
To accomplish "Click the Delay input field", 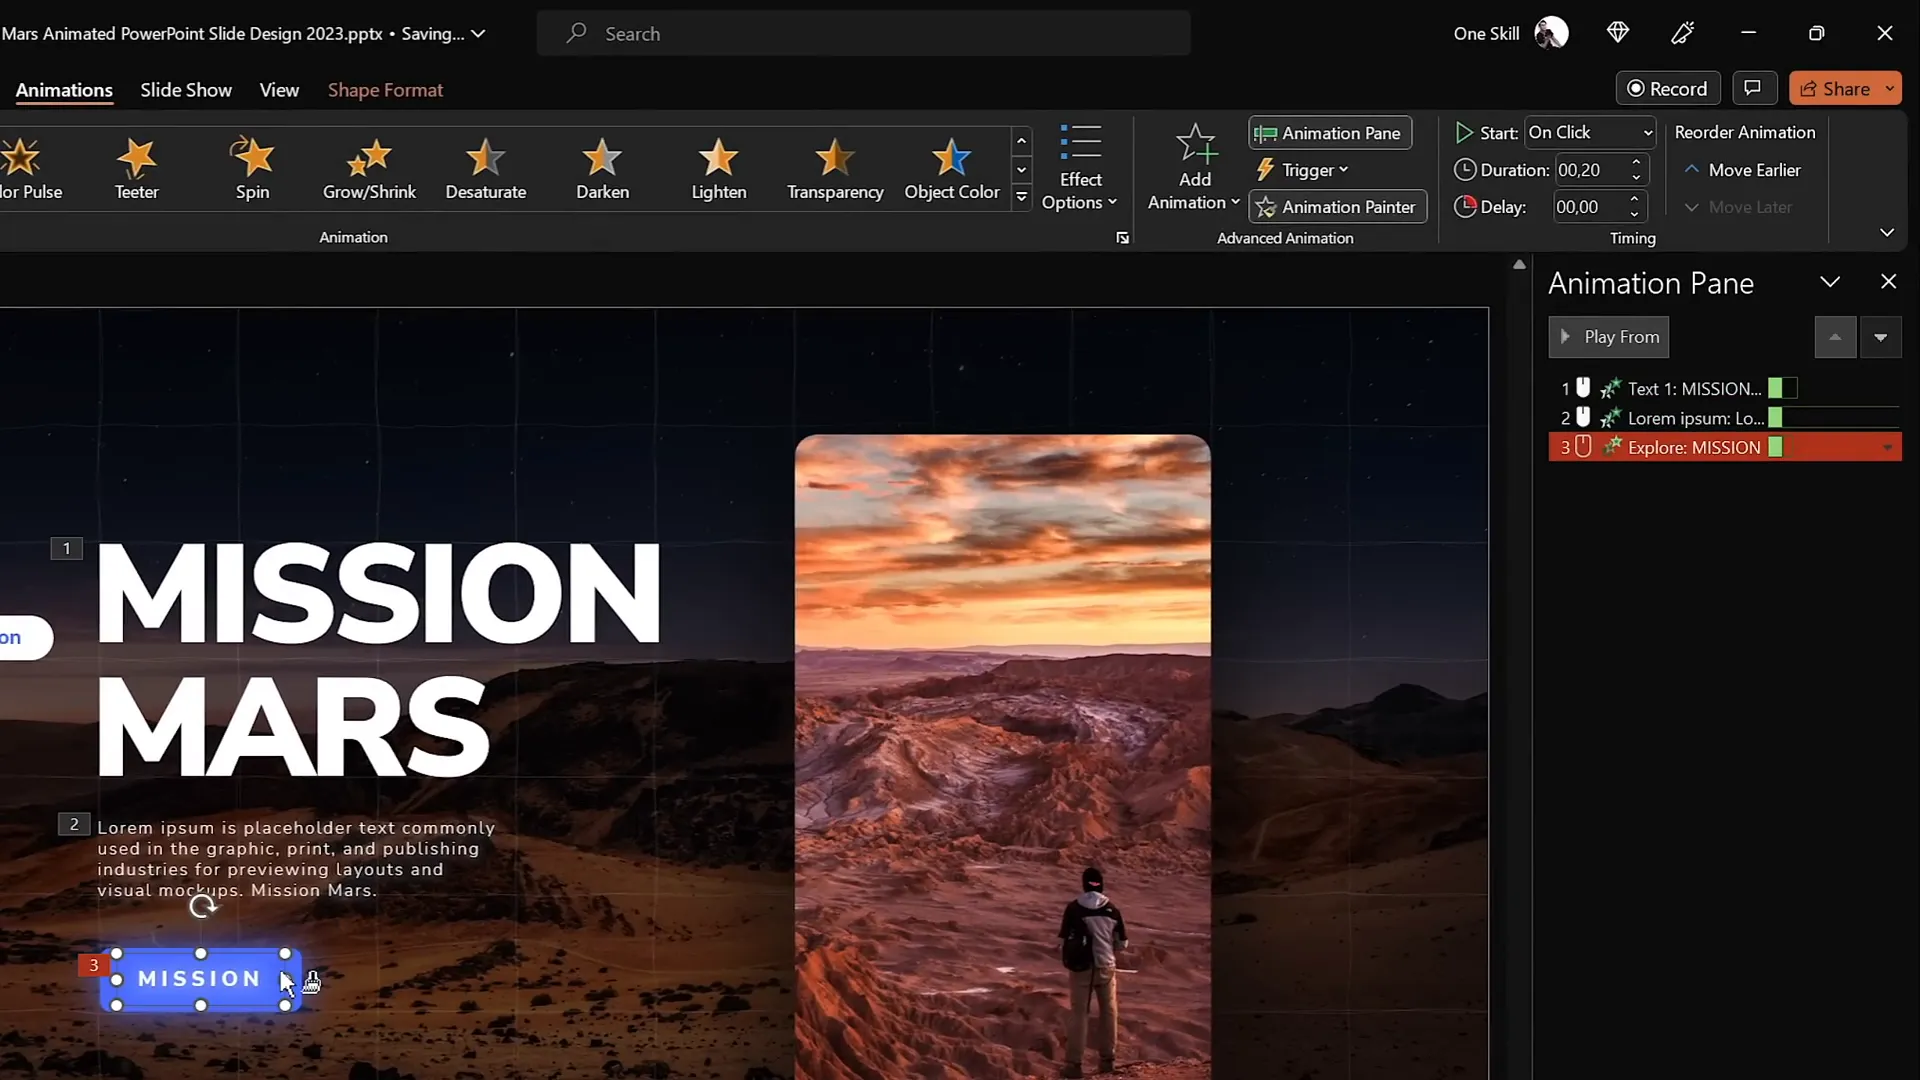I will coord(1589,207).
